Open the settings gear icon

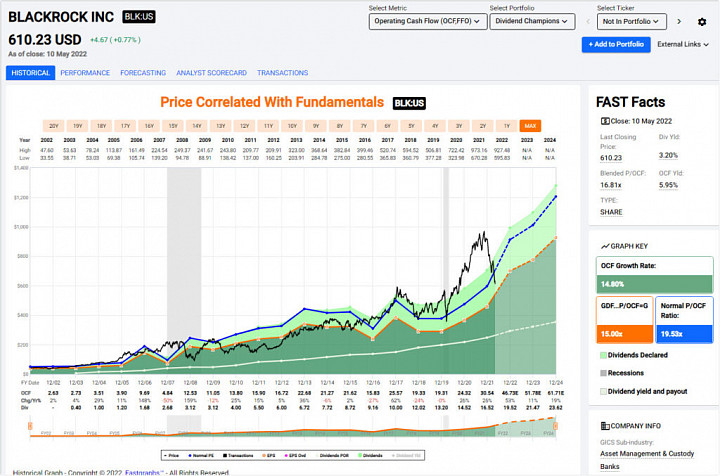(702, 22)
